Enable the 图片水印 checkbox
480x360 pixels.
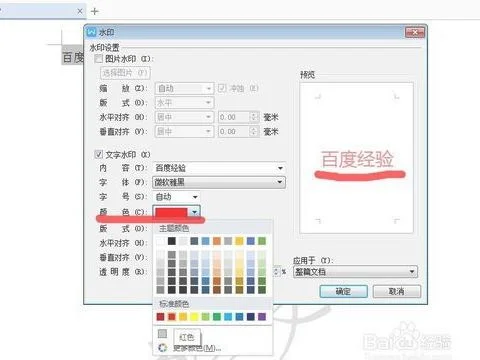(x=98, y=59)
